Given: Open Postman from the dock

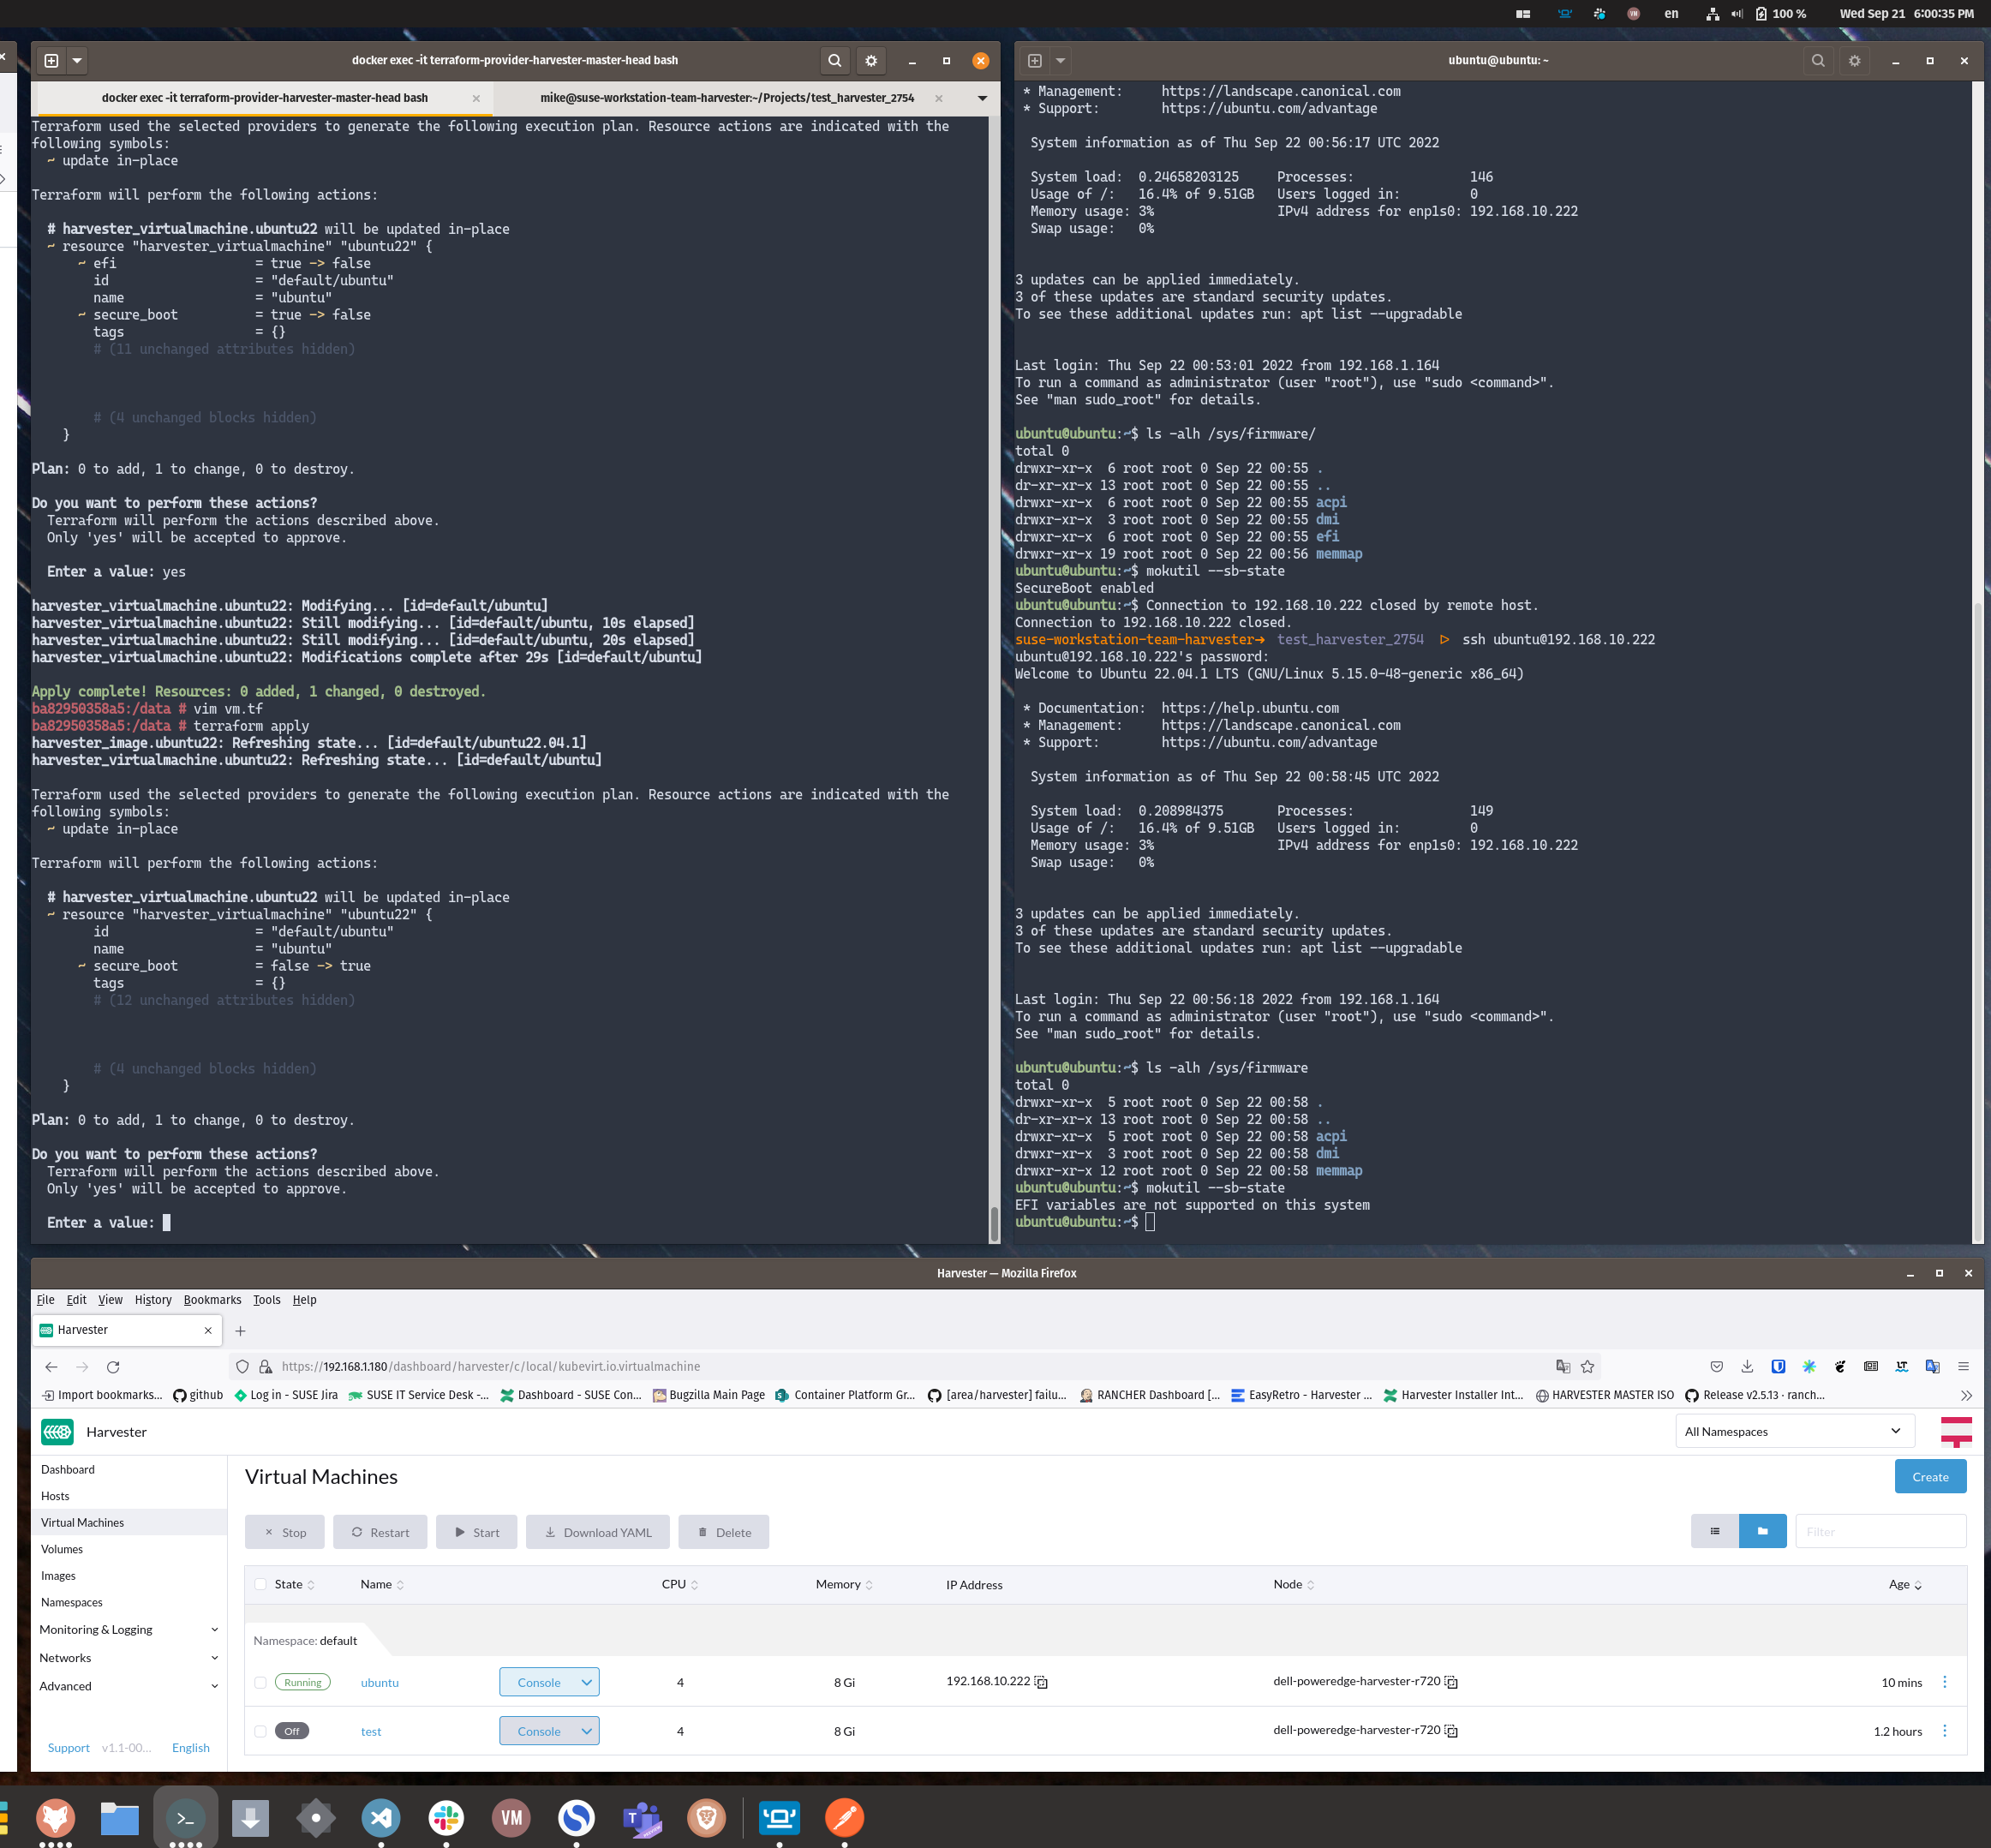Looking at the screenshot, I should [845, 1818].
